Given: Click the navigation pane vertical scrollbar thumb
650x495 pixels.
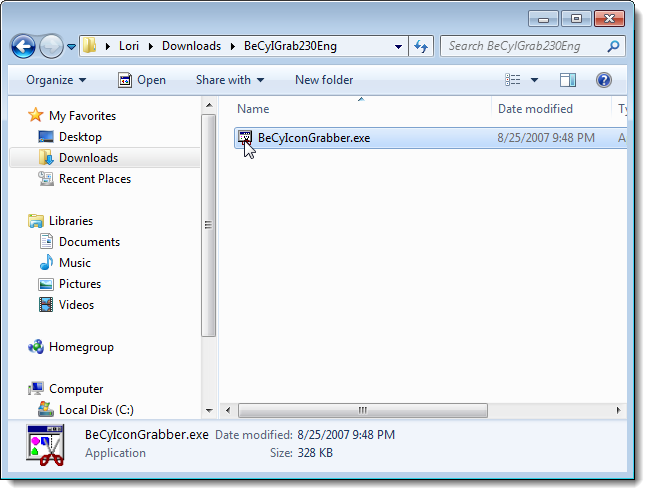Looking at the screenshot, I should click(209, 225).
